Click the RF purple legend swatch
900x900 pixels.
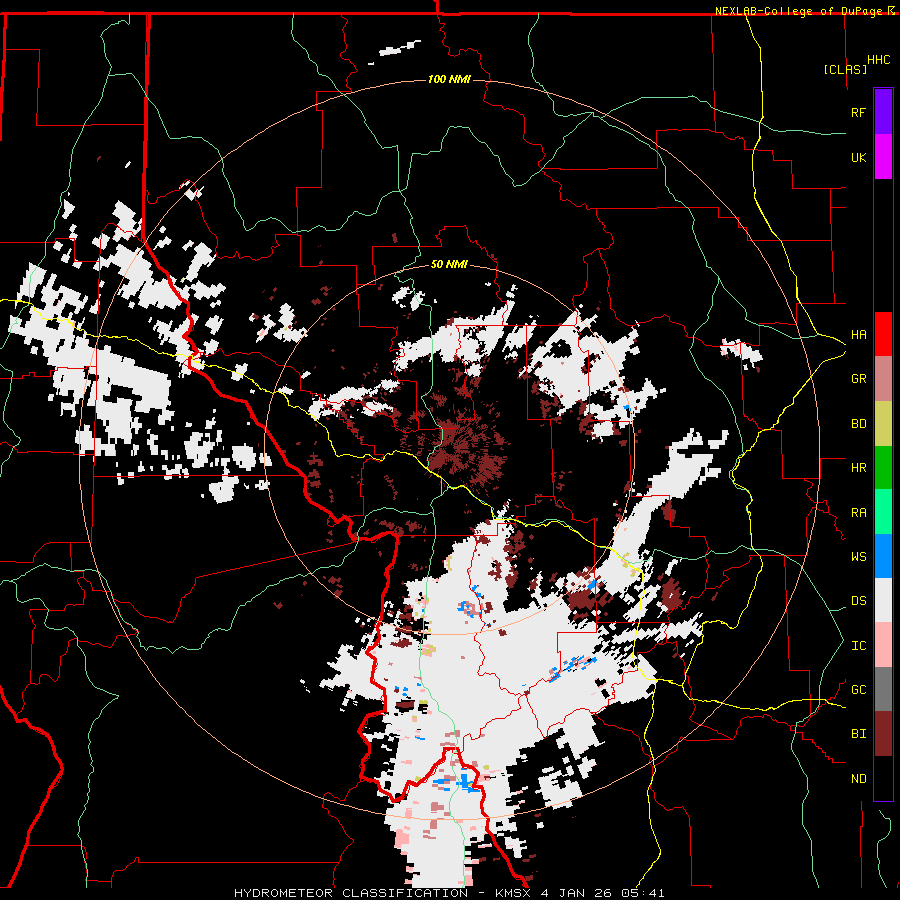coord(883,112)
